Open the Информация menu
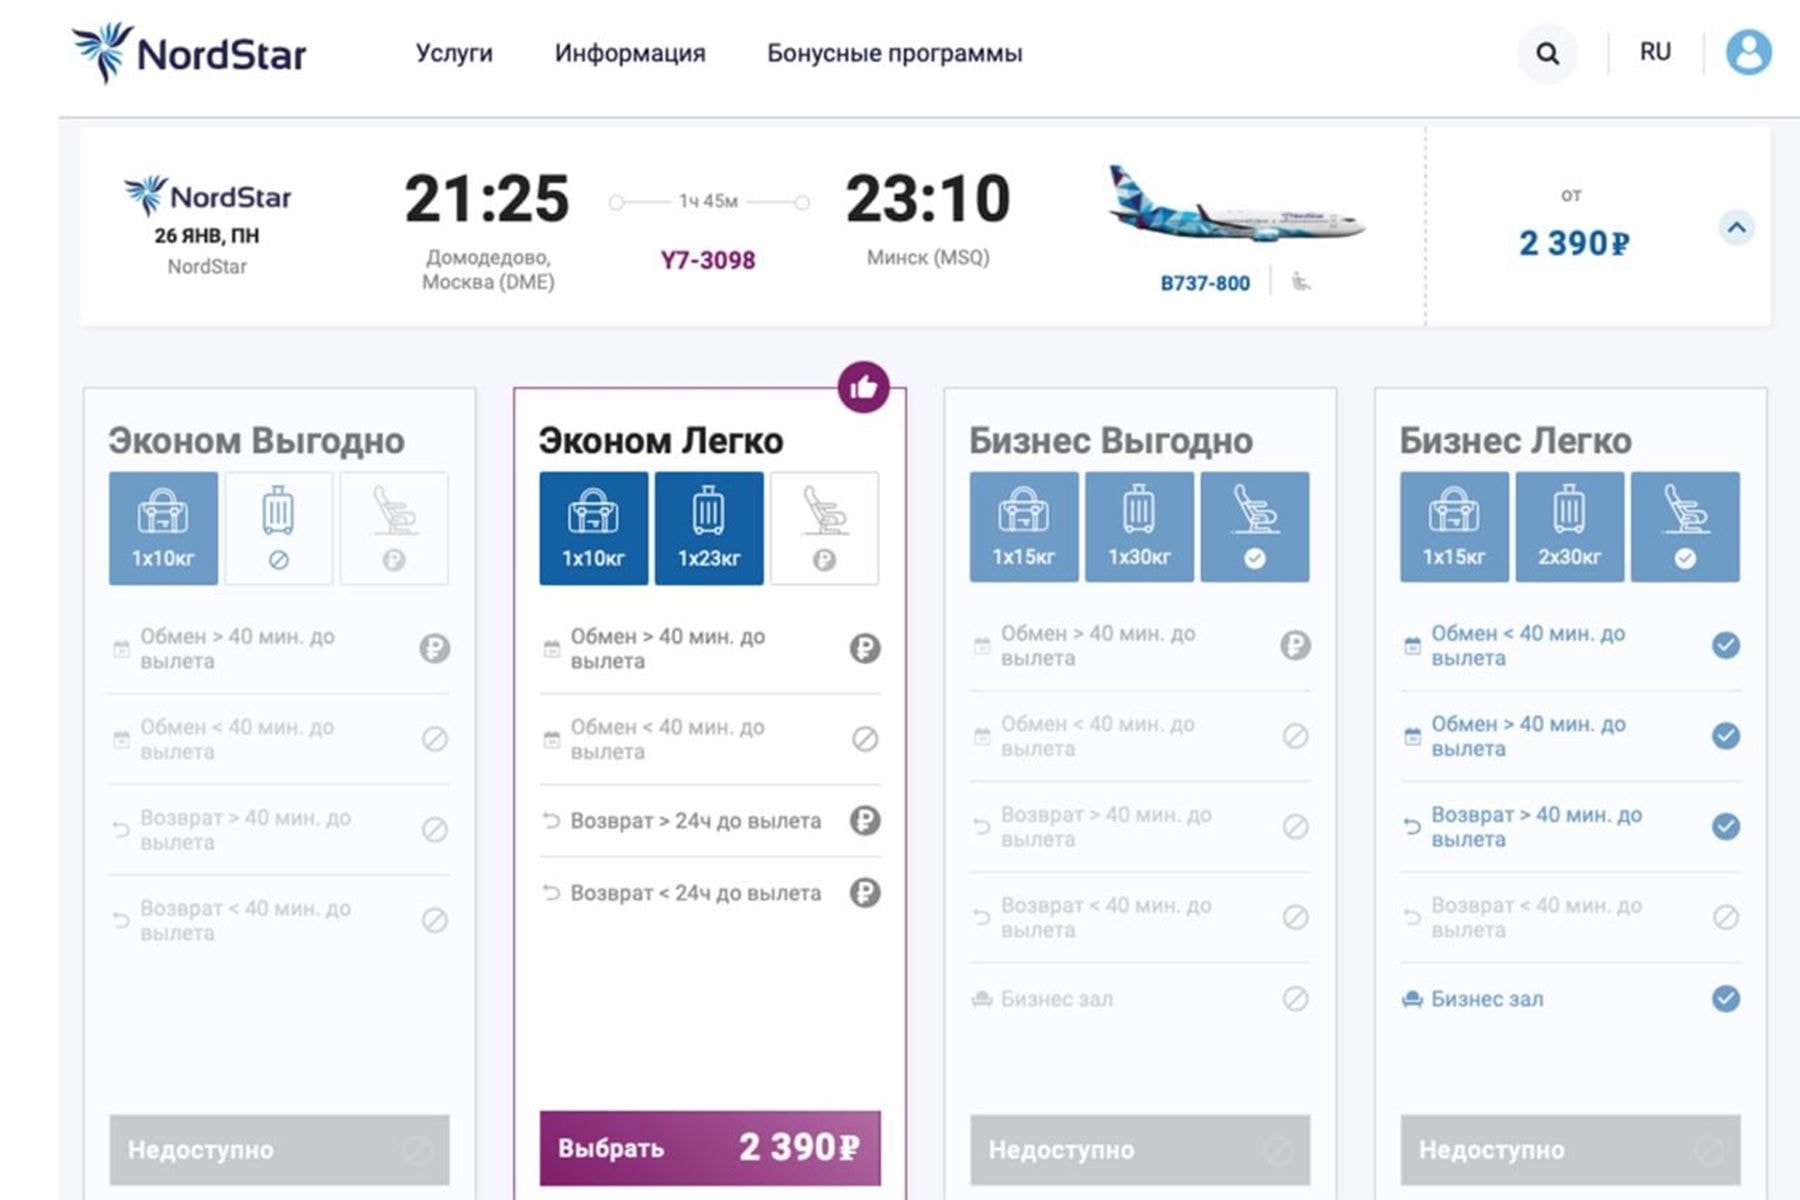Screen dimensions: 1800x1200 point(630,53)
